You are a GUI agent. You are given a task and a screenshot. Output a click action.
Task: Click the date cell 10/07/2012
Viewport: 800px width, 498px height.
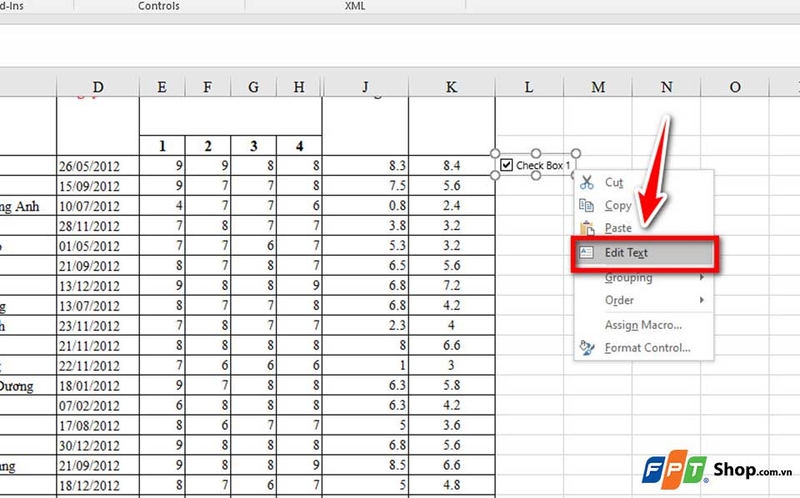tap(98, 206)
